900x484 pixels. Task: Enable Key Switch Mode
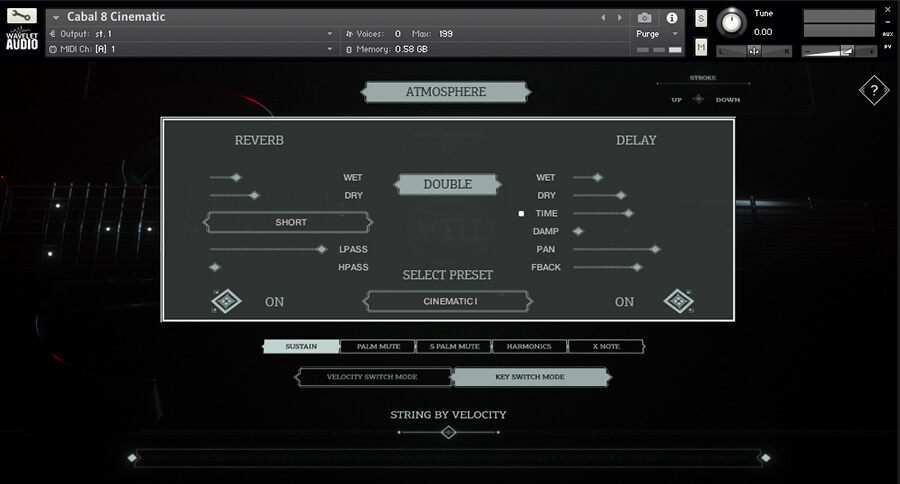pyautogui.click(x=530, y=377)
